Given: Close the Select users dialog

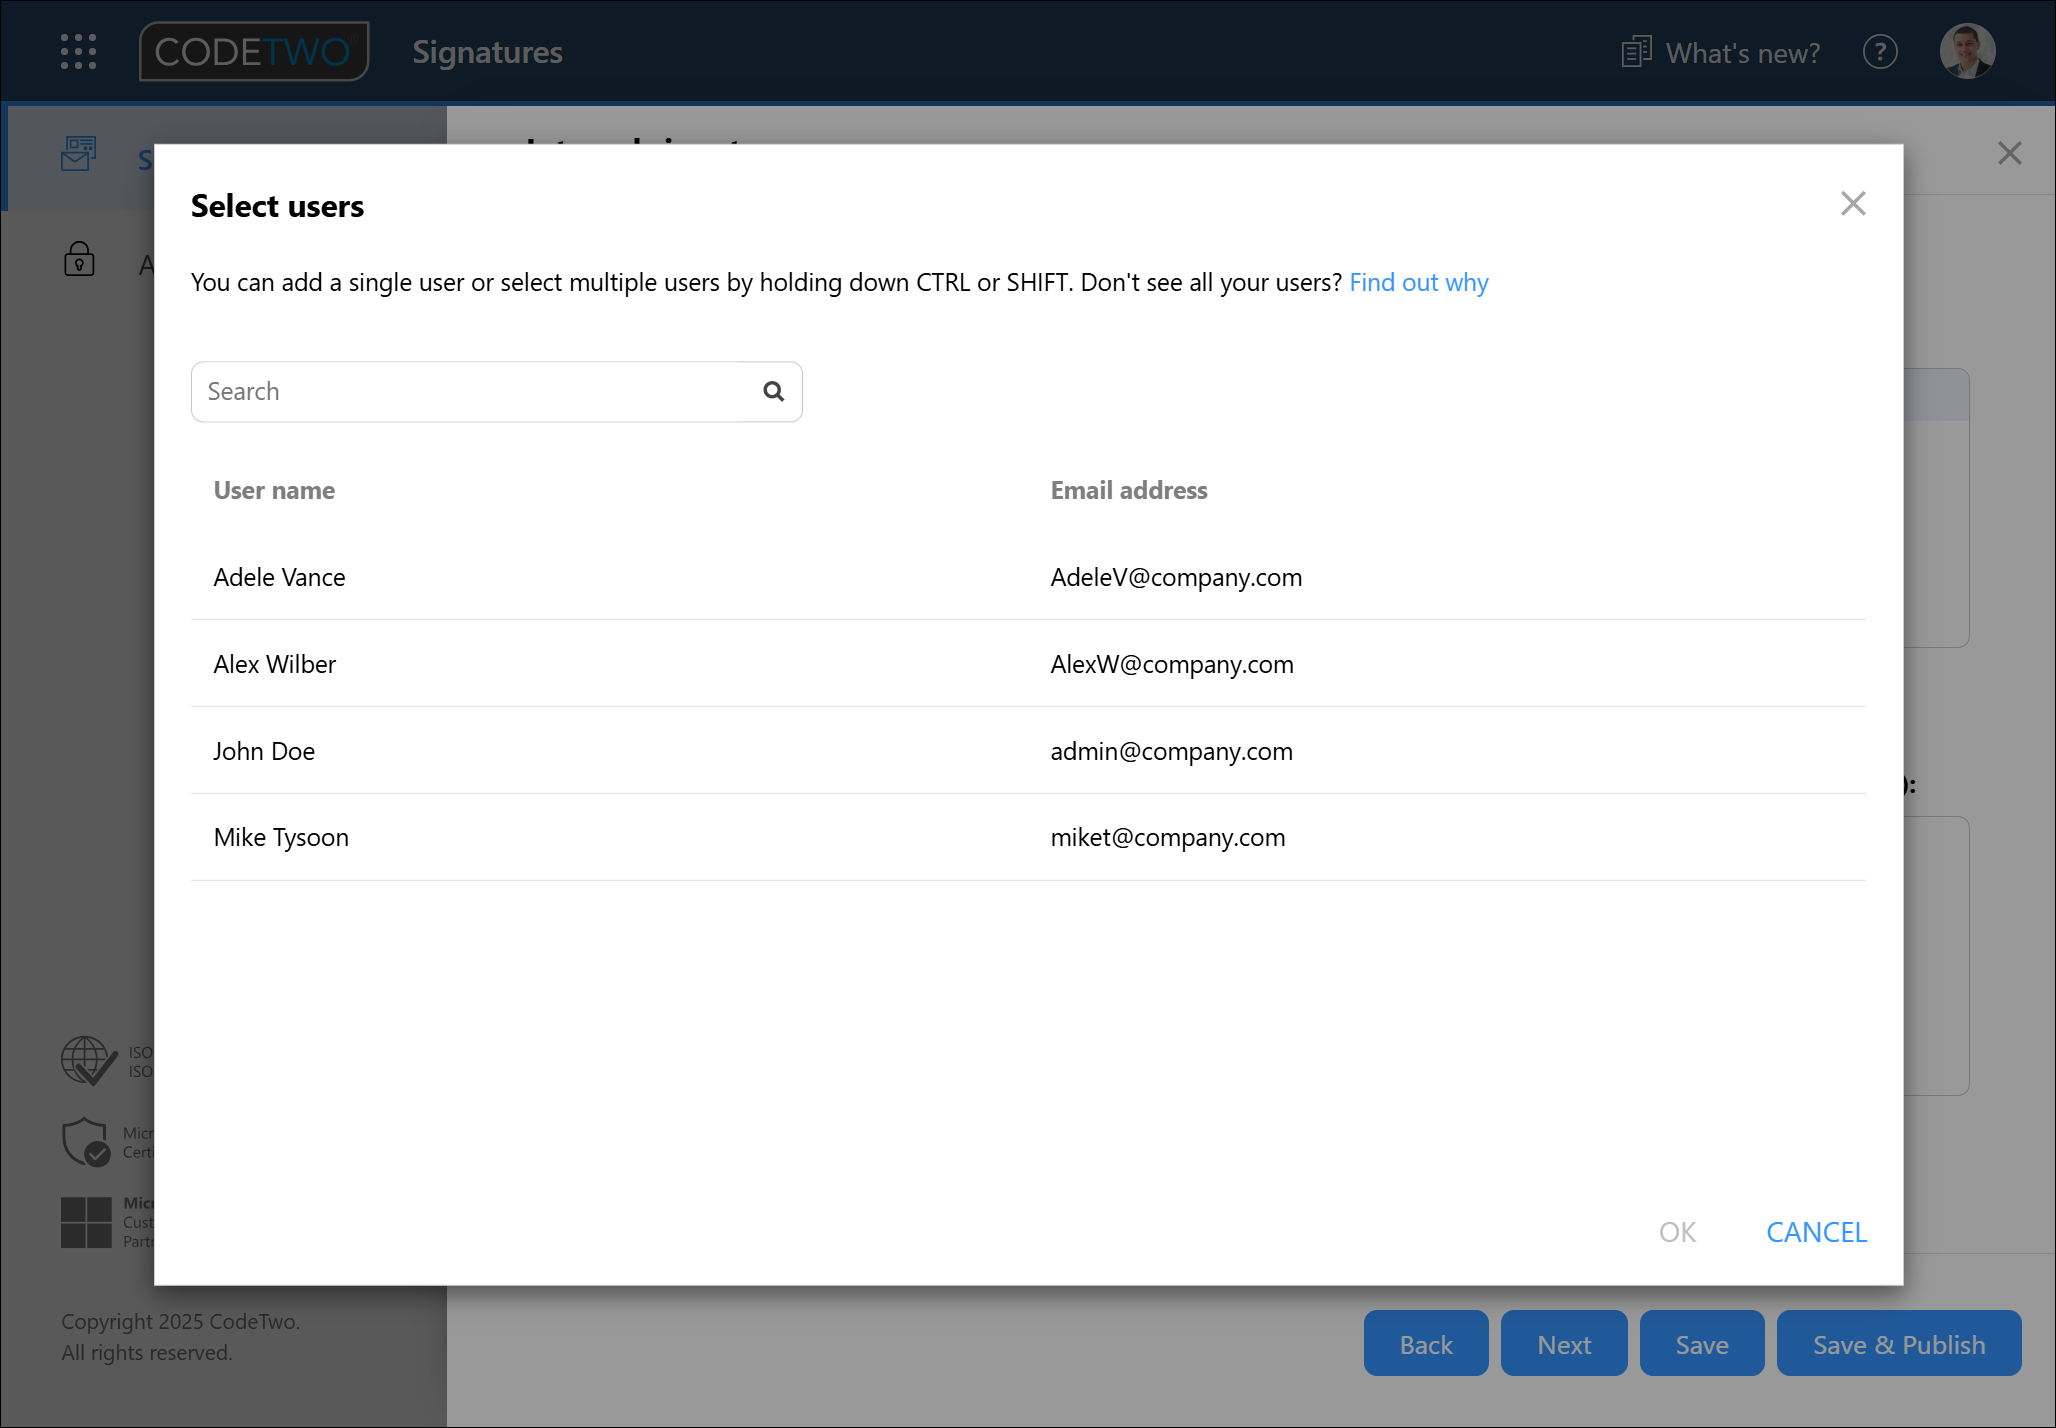Looking at the screenshot, I should point(1853,204).
